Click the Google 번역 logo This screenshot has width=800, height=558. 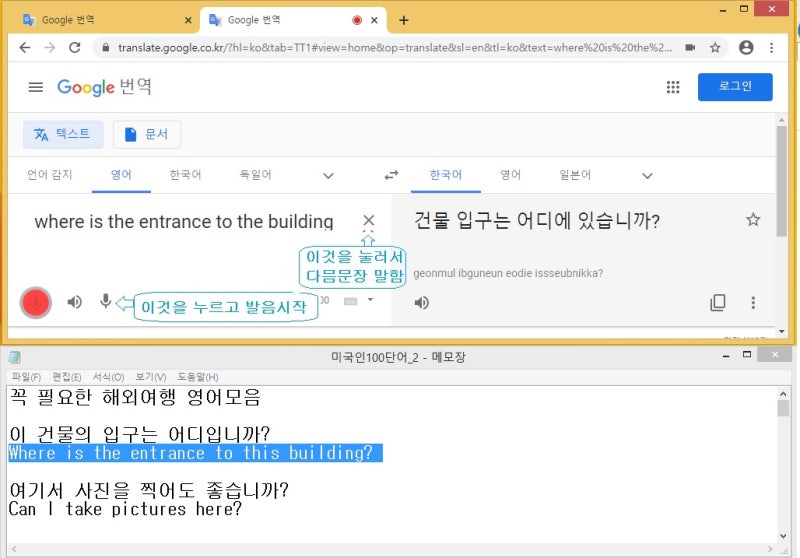point(104,87)
